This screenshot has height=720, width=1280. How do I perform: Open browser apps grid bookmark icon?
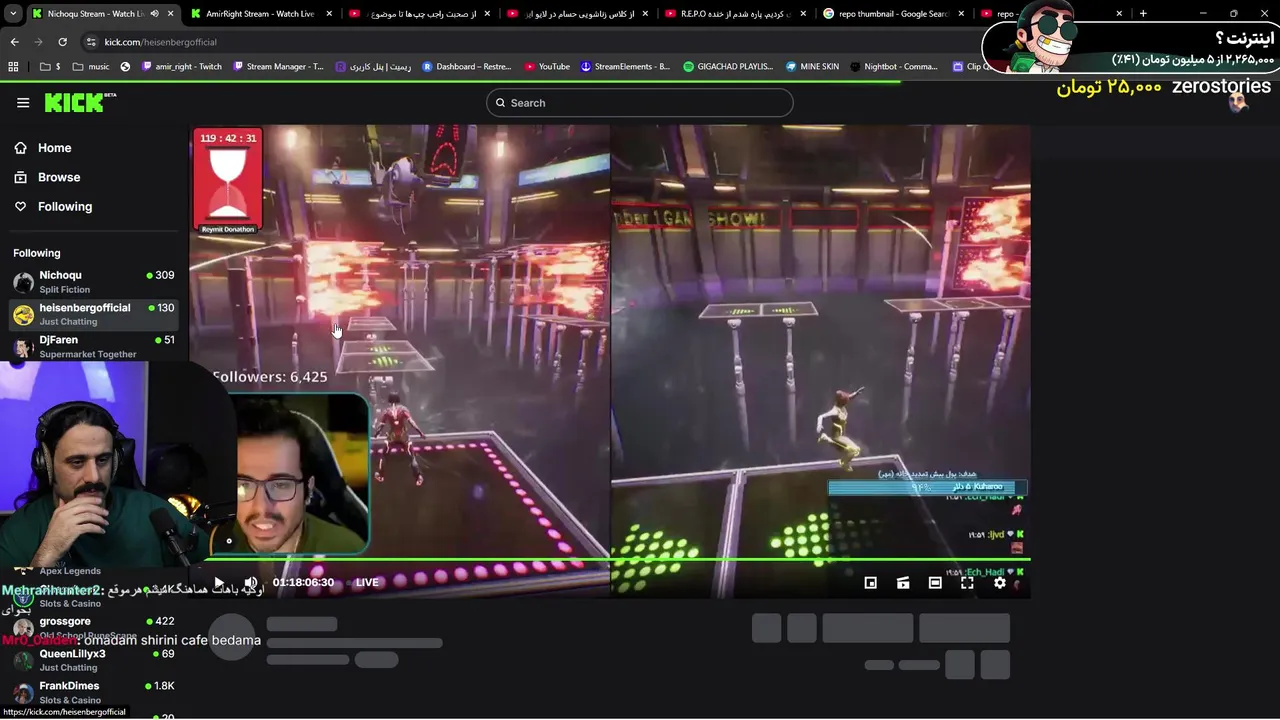[13, 67]
